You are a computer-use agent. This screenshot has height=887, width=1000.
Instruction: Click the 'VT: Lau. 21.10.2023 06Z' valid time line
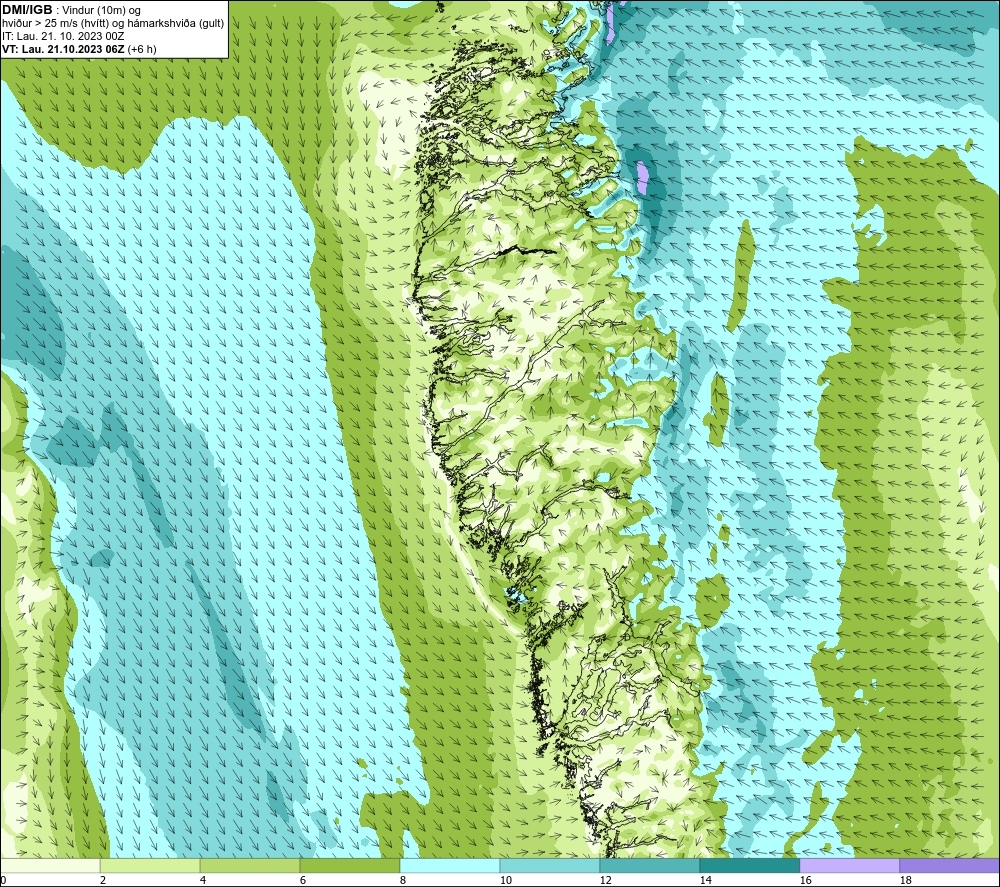(79, 49)
